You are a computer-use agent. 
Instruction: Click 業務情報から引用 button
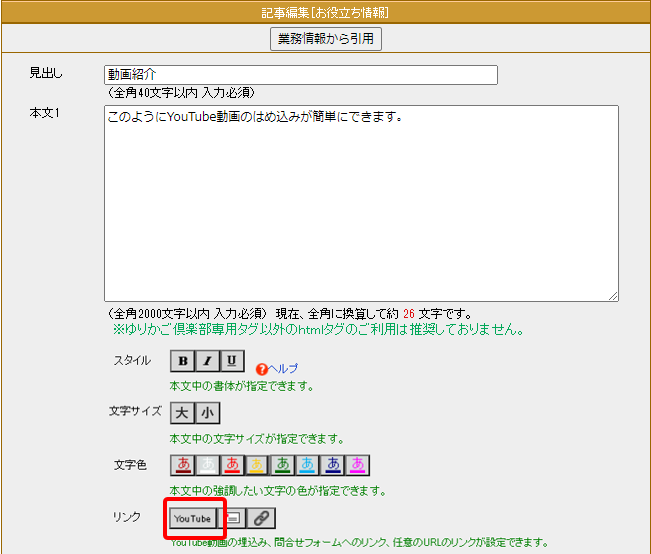click(326, 39)
